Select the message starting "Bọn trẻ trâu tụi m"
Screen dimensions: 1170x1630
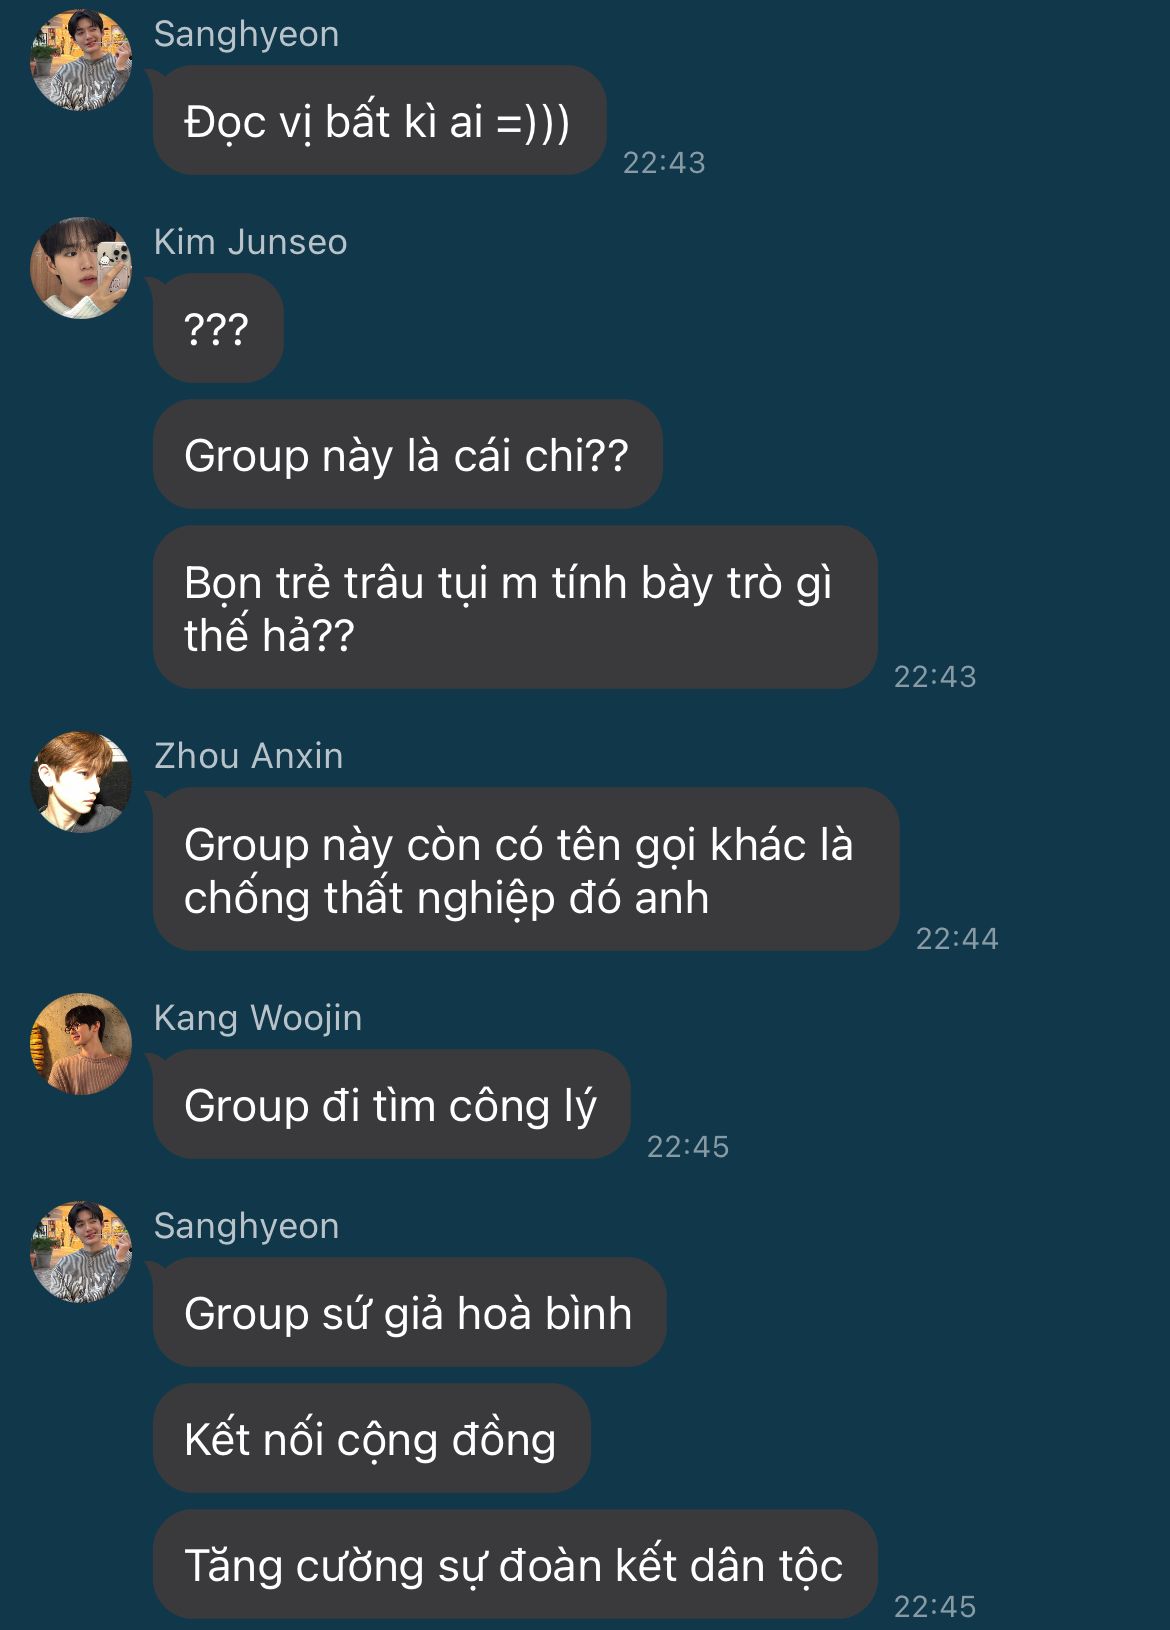click(515, 607)
